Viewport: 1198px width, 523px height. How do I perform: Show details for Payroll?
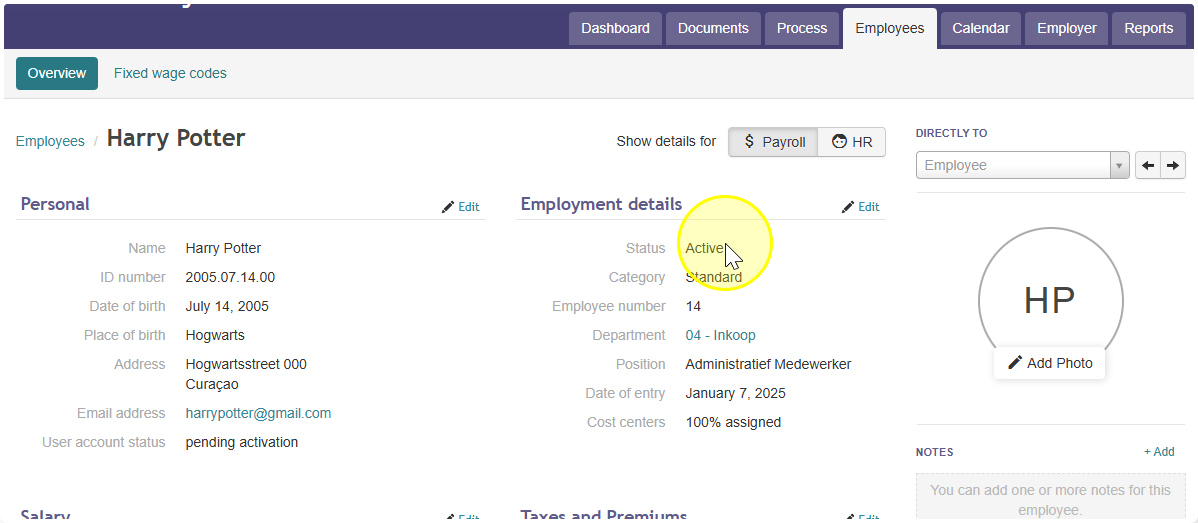tap(773, 142)
